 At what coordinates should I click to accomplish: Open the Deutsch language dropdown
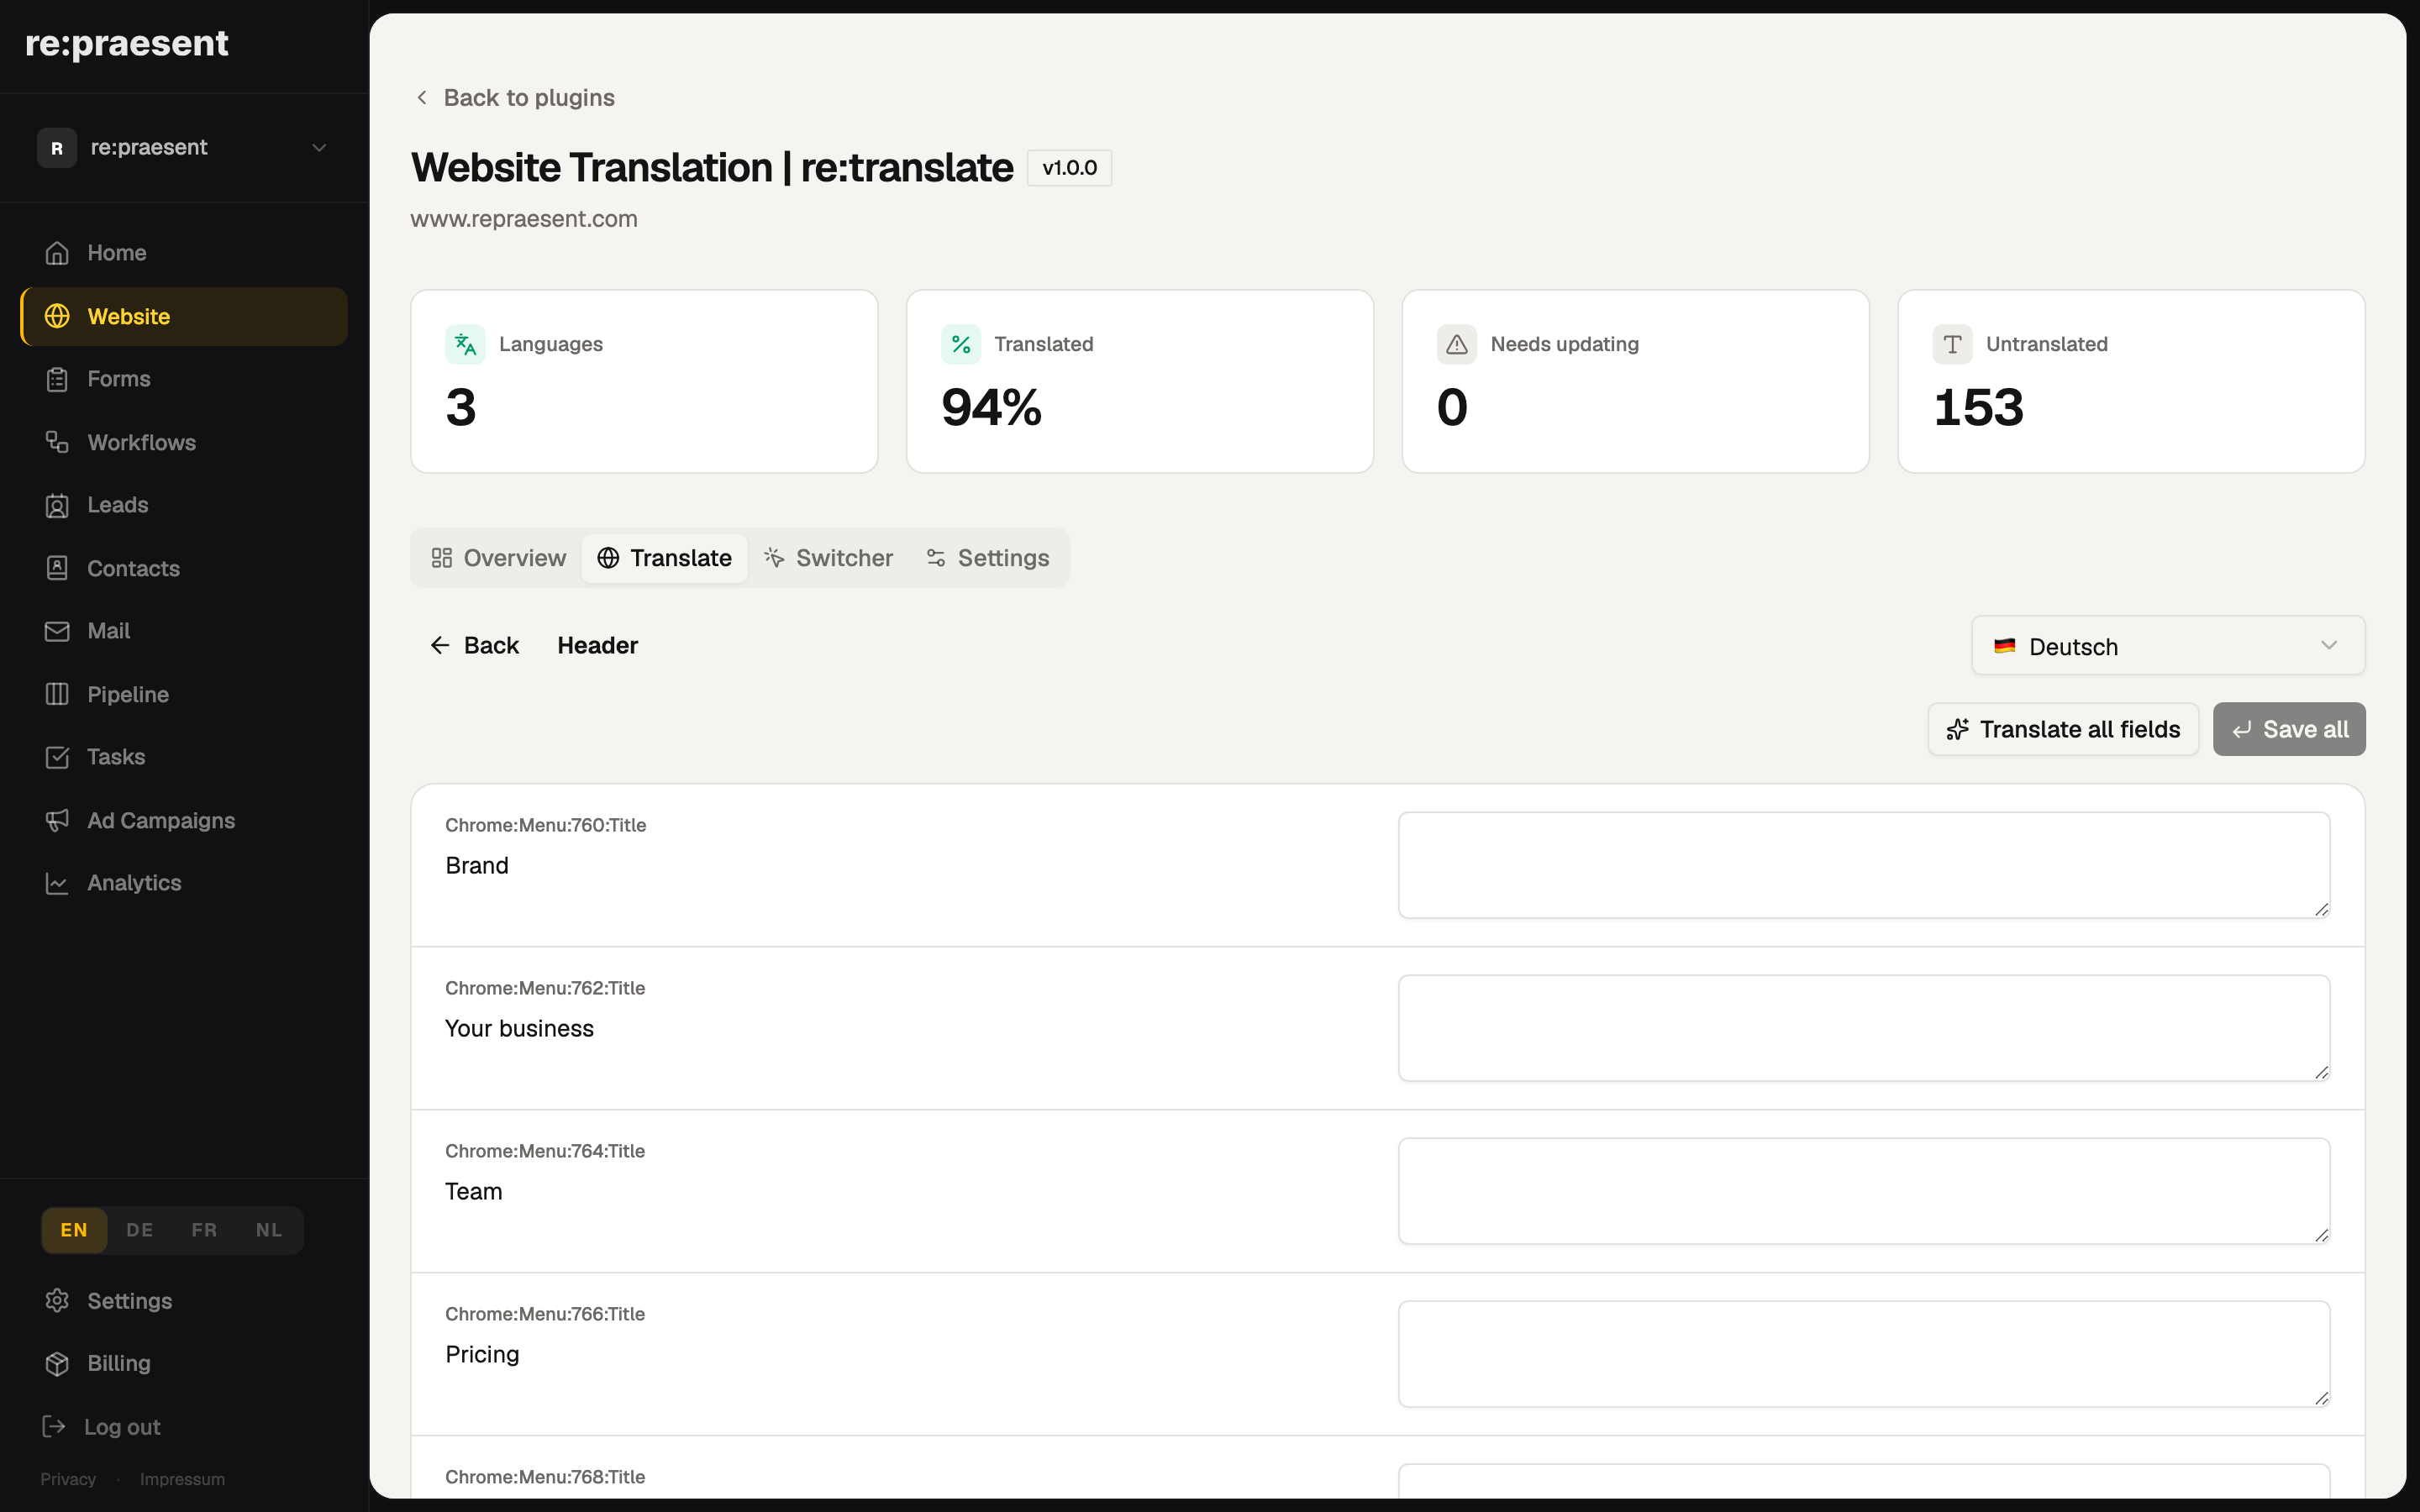point(2167,646)
